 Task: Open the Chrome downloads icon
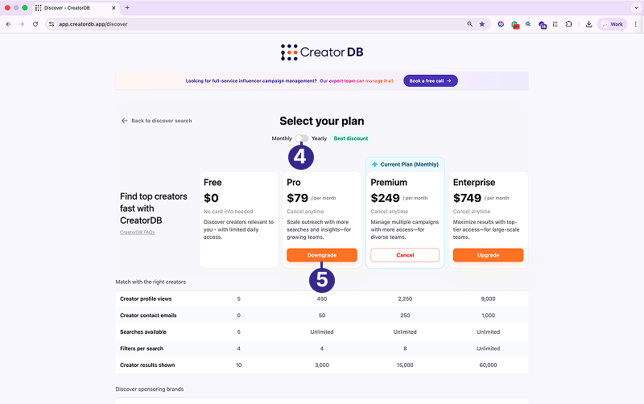coord(589,24)
